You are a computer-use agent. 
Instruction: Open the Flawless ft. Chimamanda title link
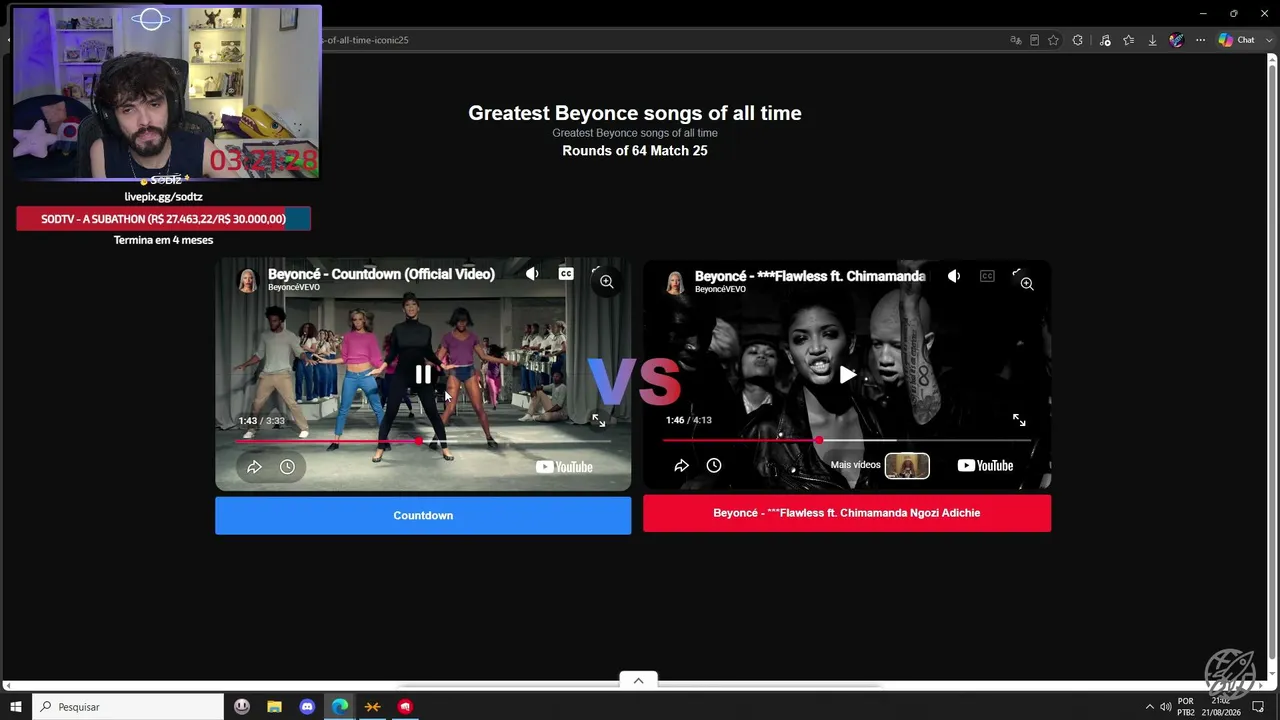810,276
